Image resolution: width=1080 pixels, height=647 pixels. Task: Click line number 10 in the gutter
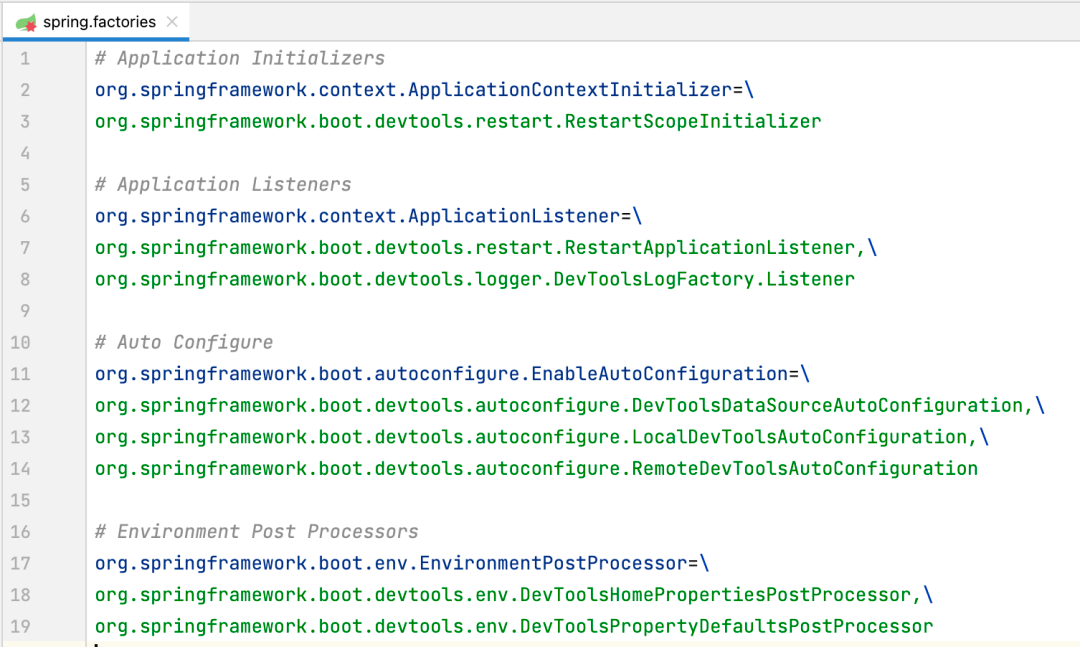coord(20,342)
